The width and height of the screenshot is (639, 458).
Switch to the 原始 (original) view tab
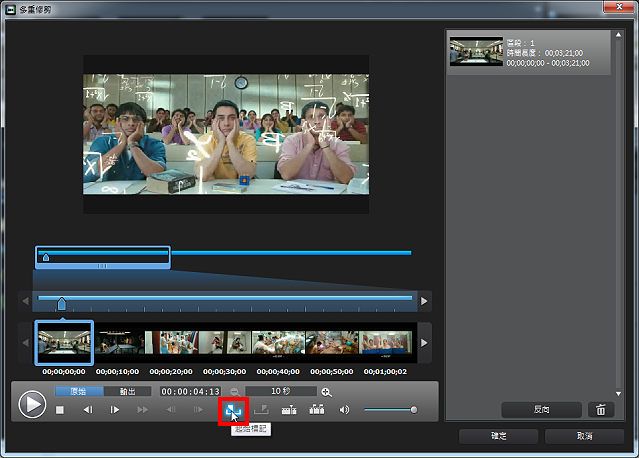pos(79,391)
